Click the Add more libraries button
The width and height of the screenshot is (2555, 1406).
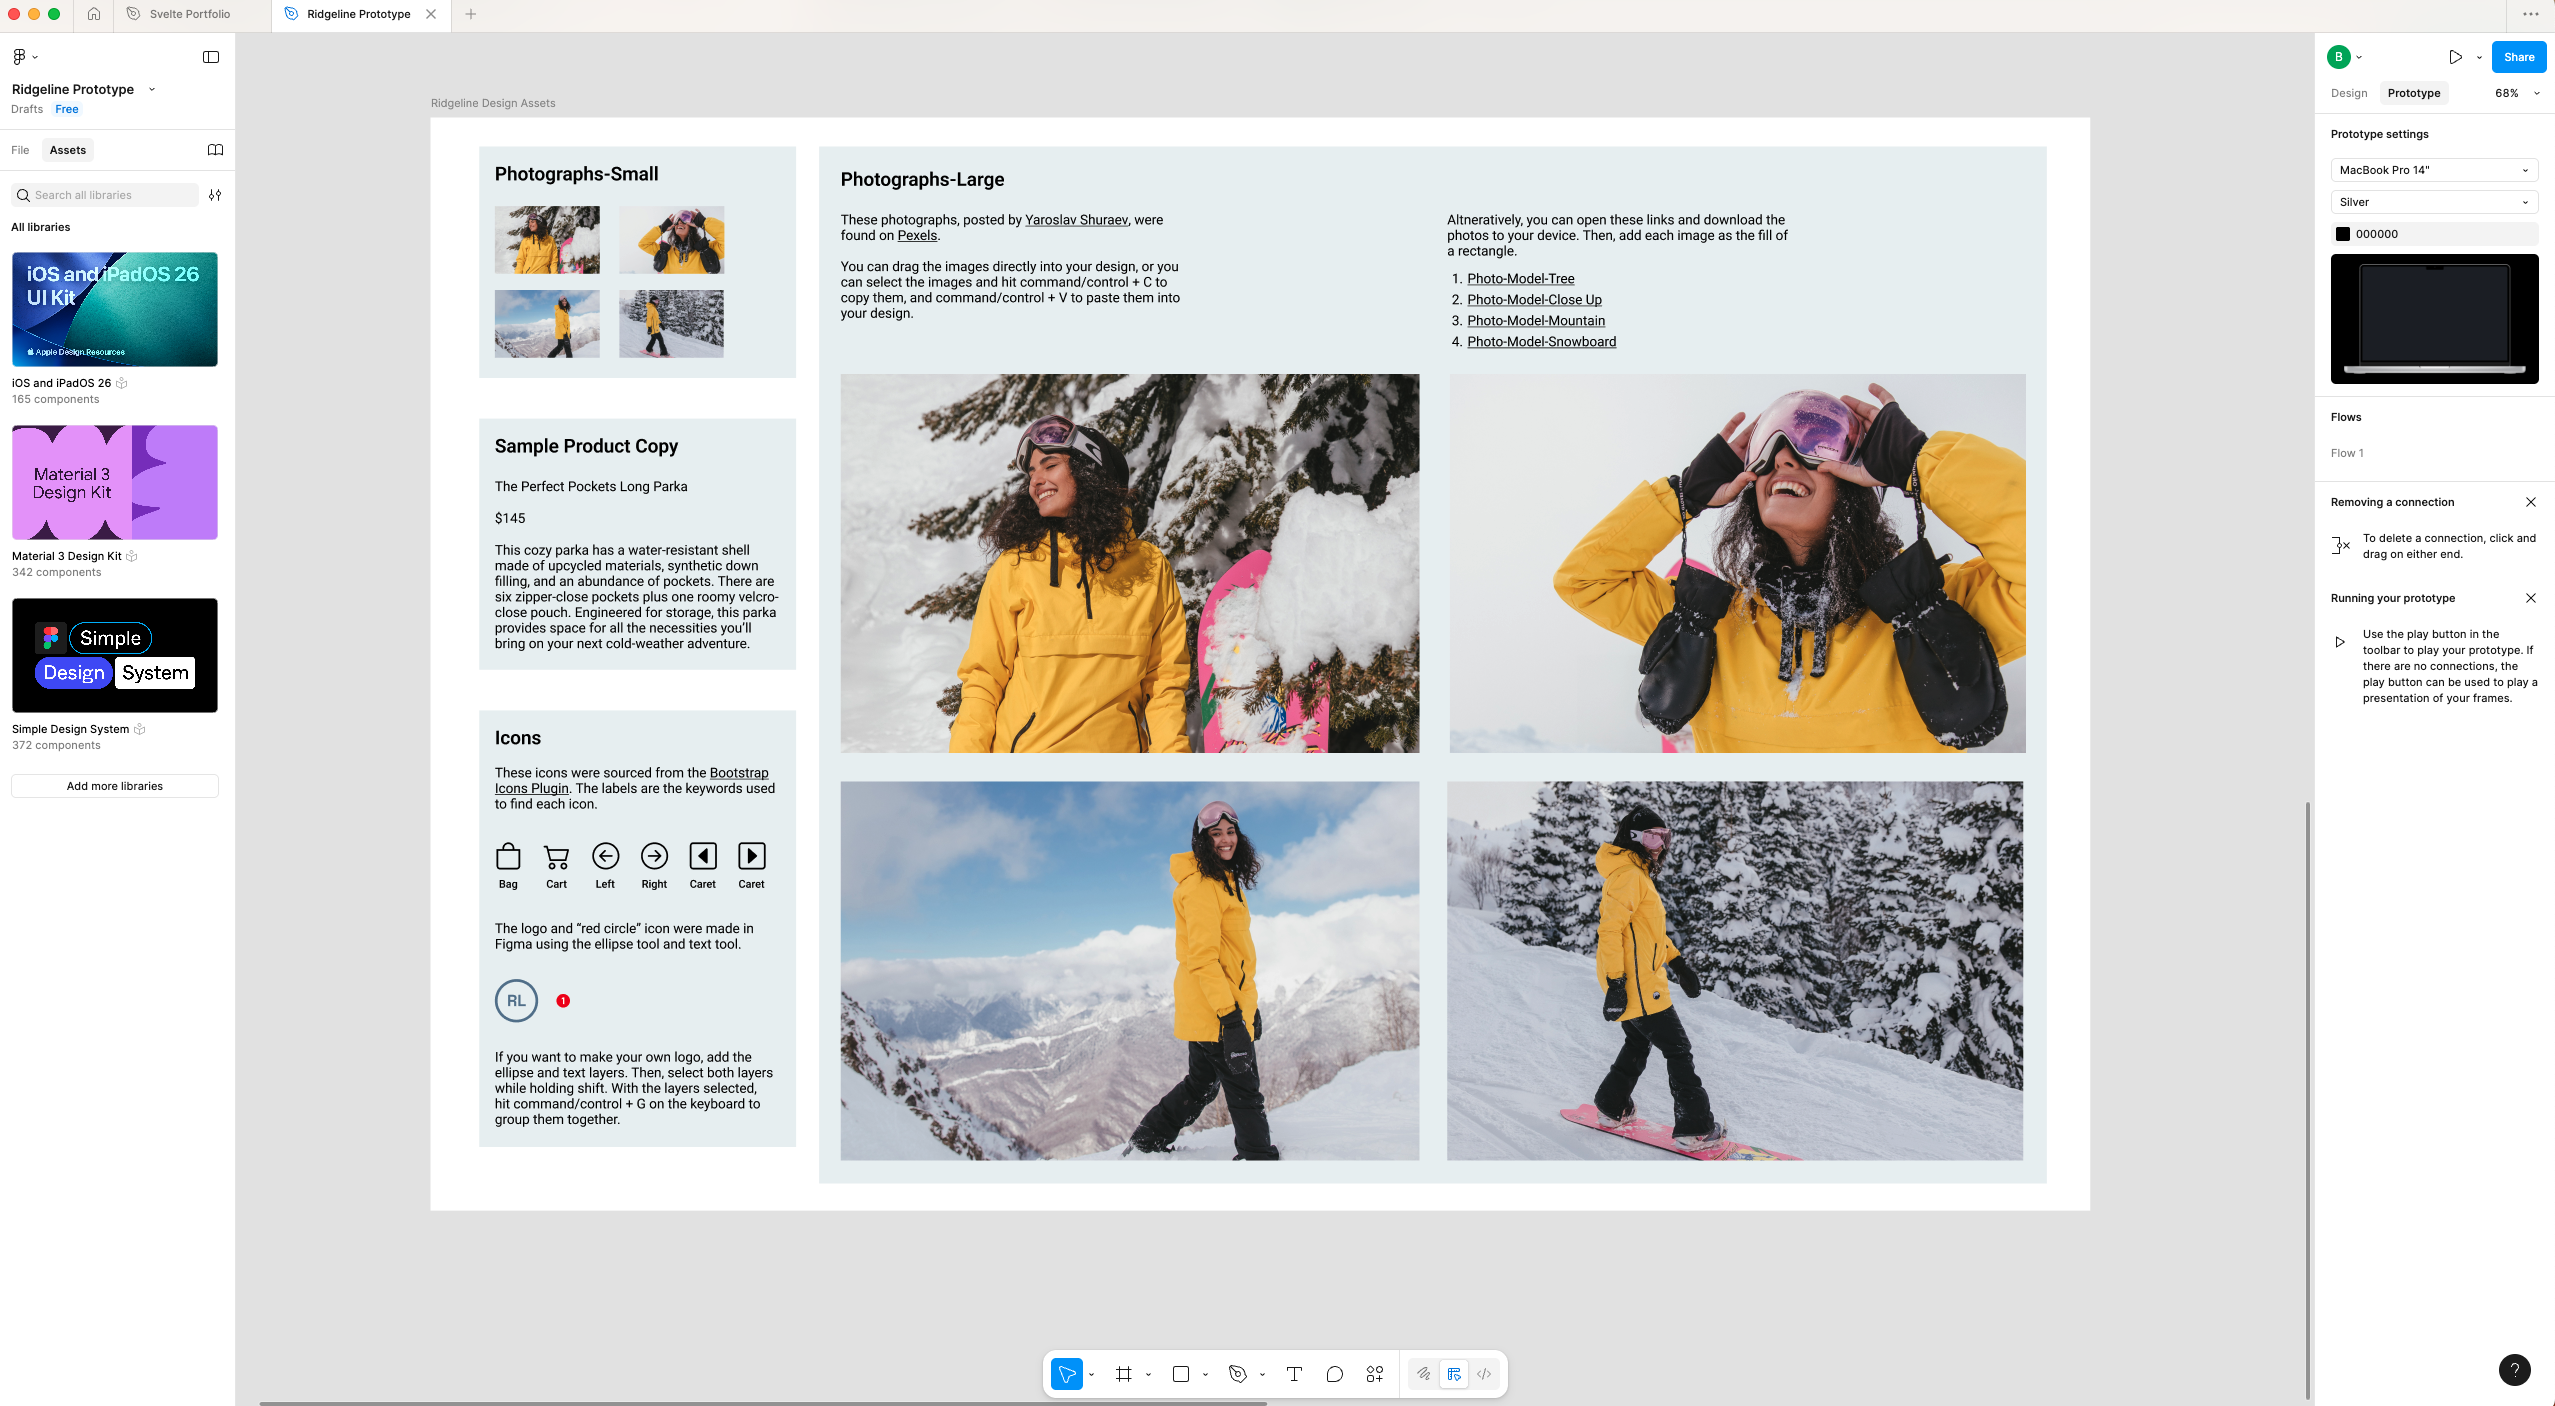pyautogui.click(x=115, y=786)
